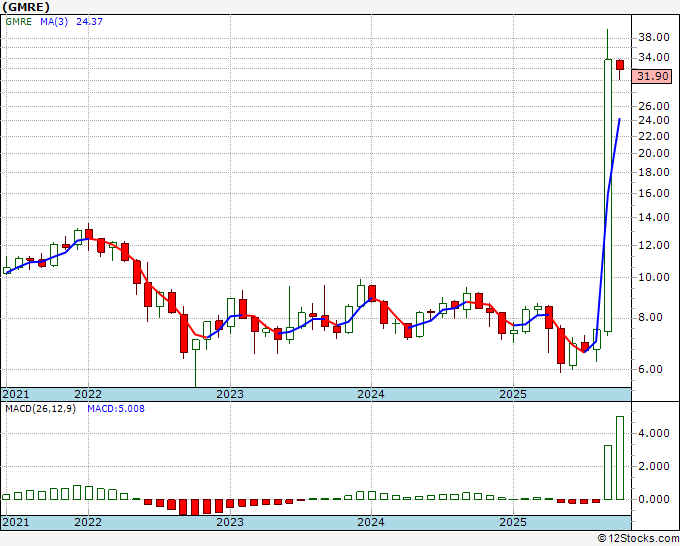Click 2022 on the MACD timeline
680x546 pixels.
88,522
